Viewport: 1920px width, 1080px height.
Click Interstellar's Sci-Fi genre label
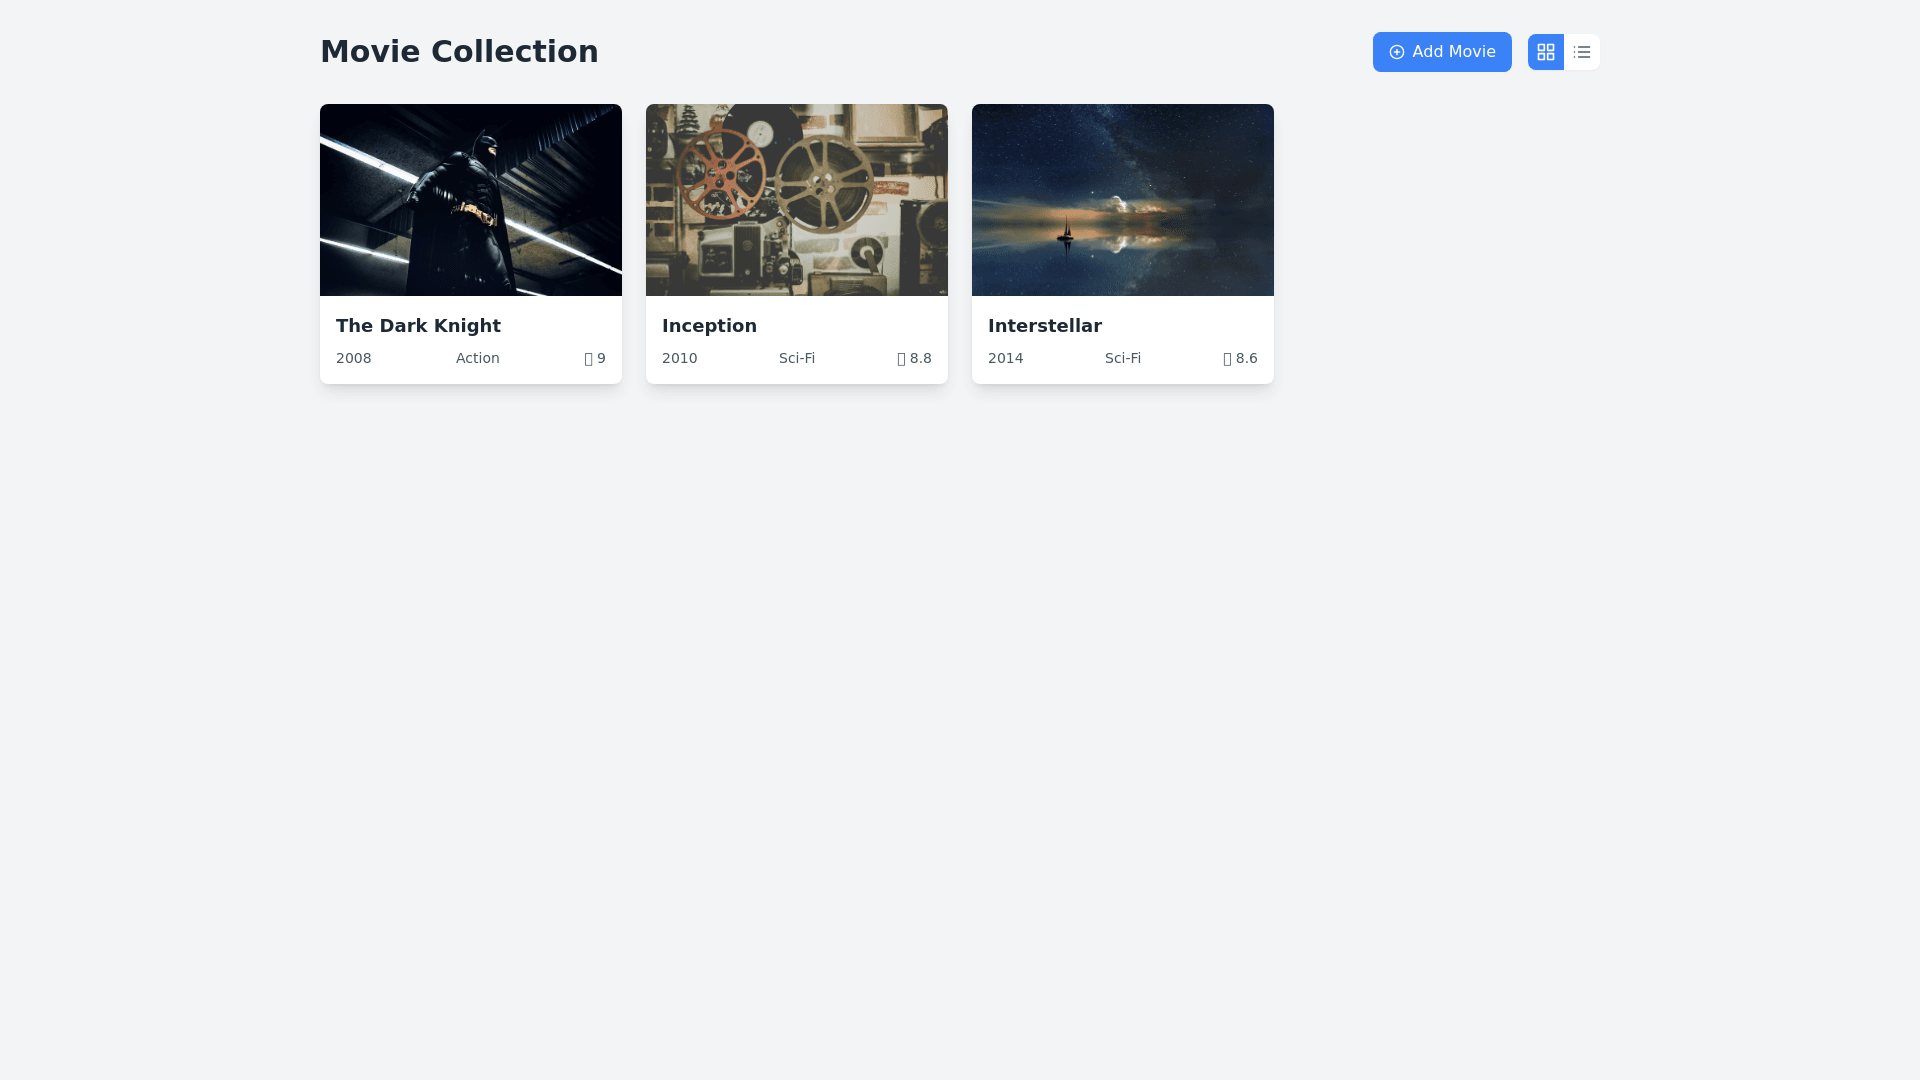click(x=1122, y=358)
